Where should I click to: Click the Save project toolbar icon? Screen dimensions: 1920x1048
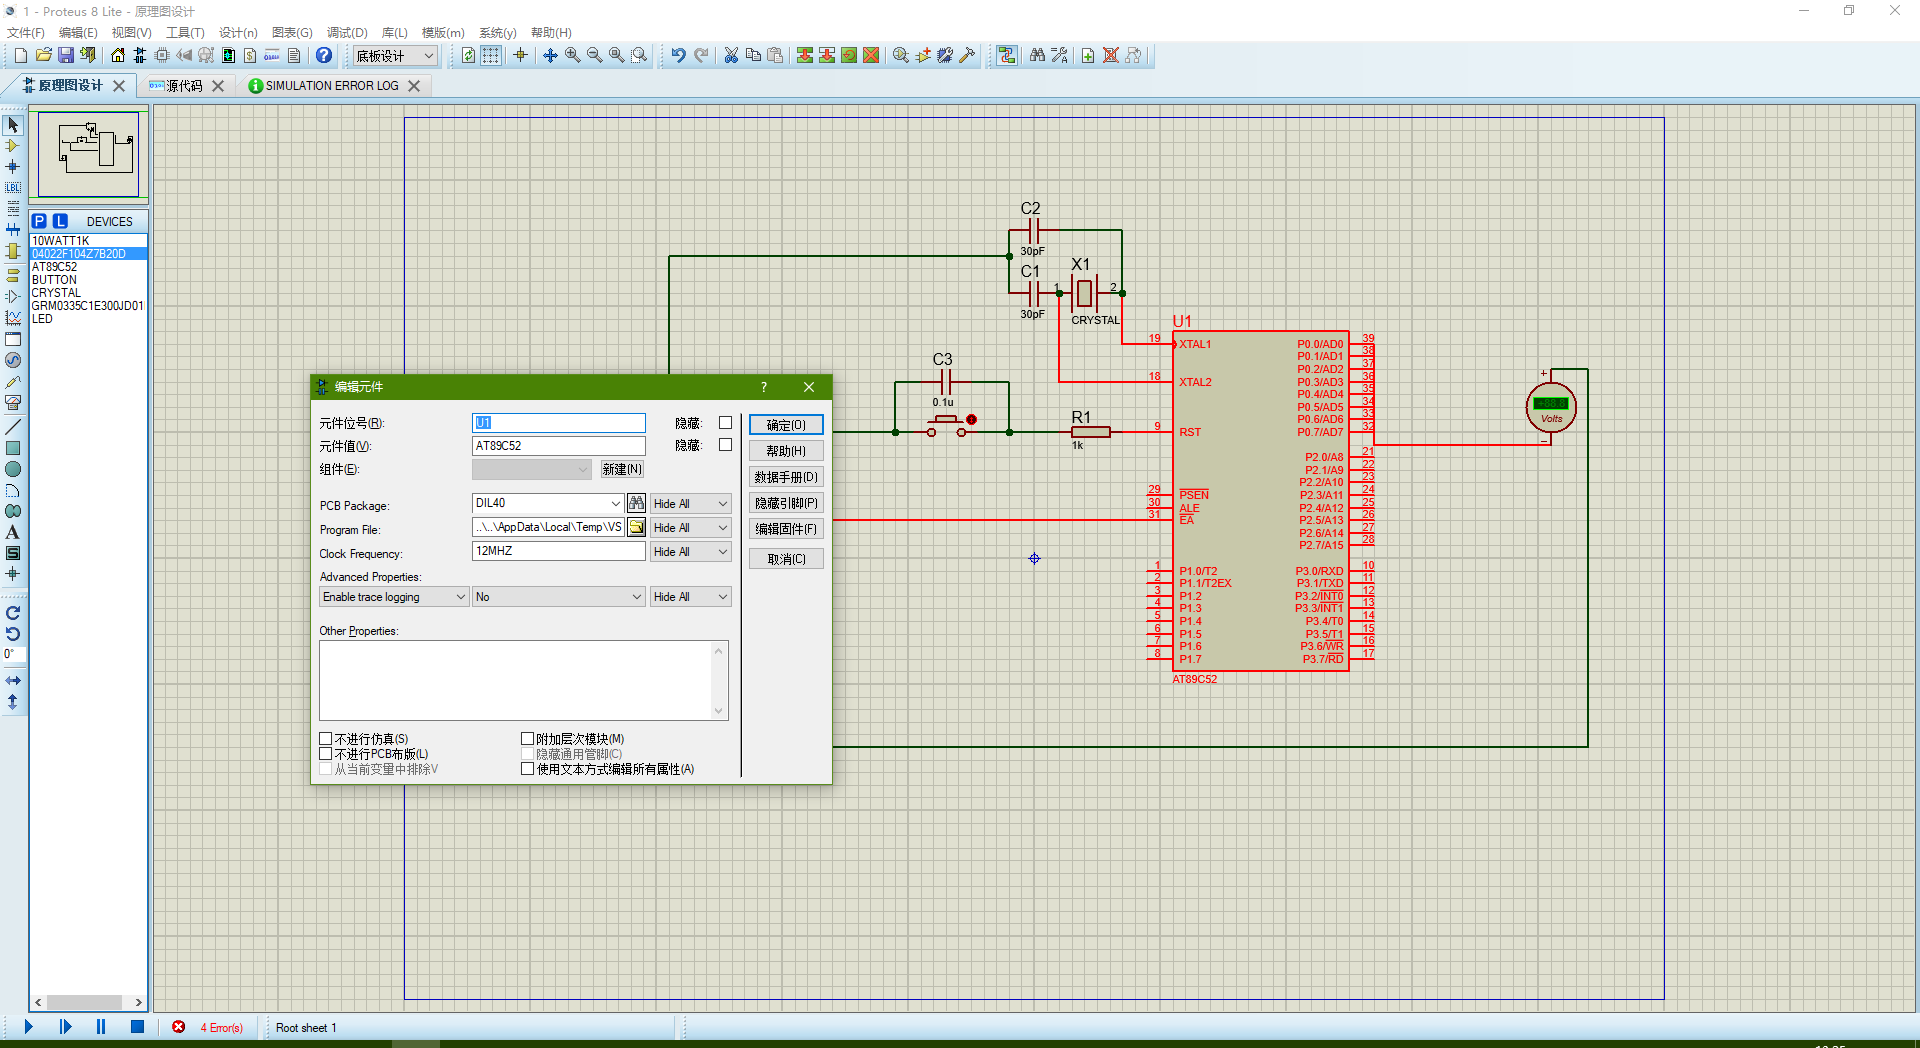[66, 55]
